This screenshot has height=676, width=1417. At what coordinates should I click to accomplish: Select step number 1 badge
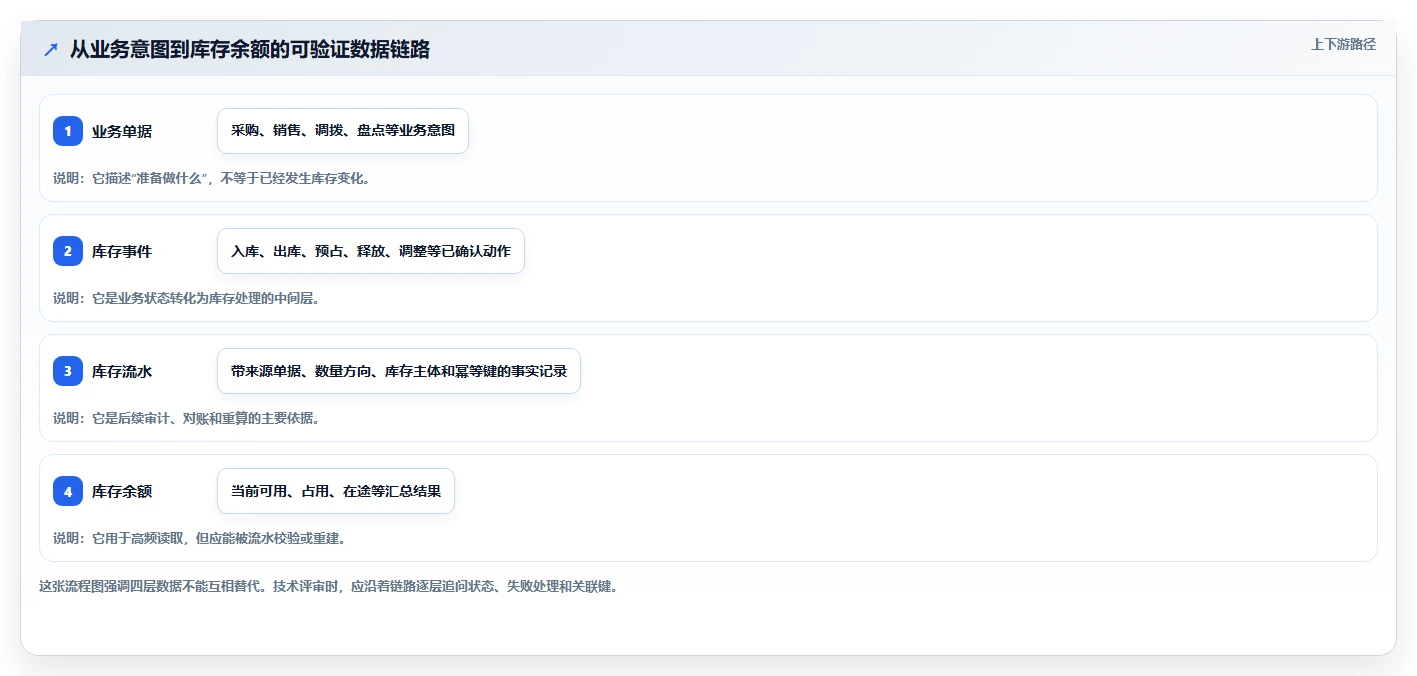(x=68, y=131)
